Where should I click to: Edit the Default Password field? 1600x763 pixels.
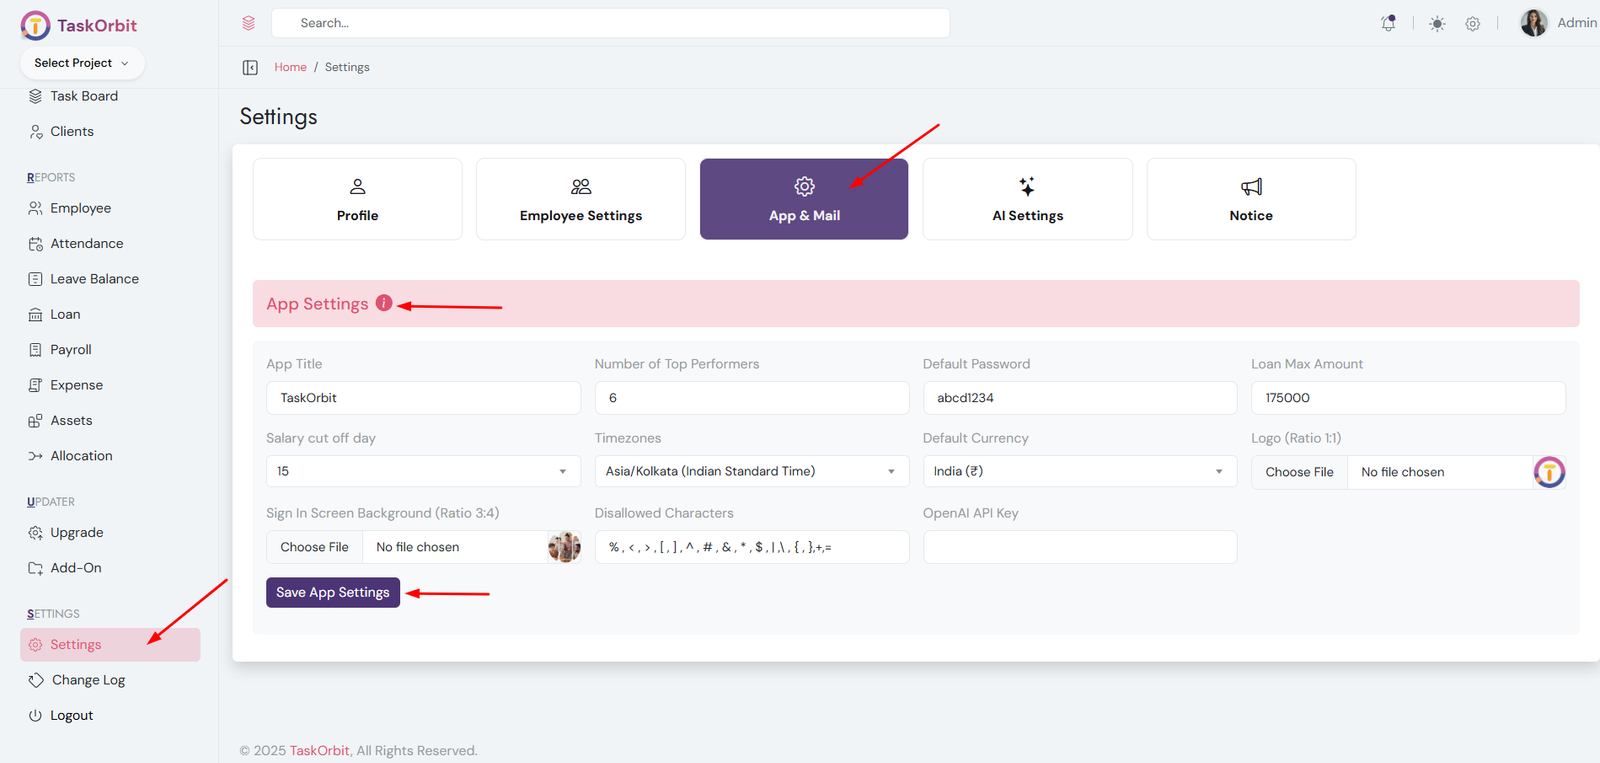pyautogui.click(x=1080, y=398)
